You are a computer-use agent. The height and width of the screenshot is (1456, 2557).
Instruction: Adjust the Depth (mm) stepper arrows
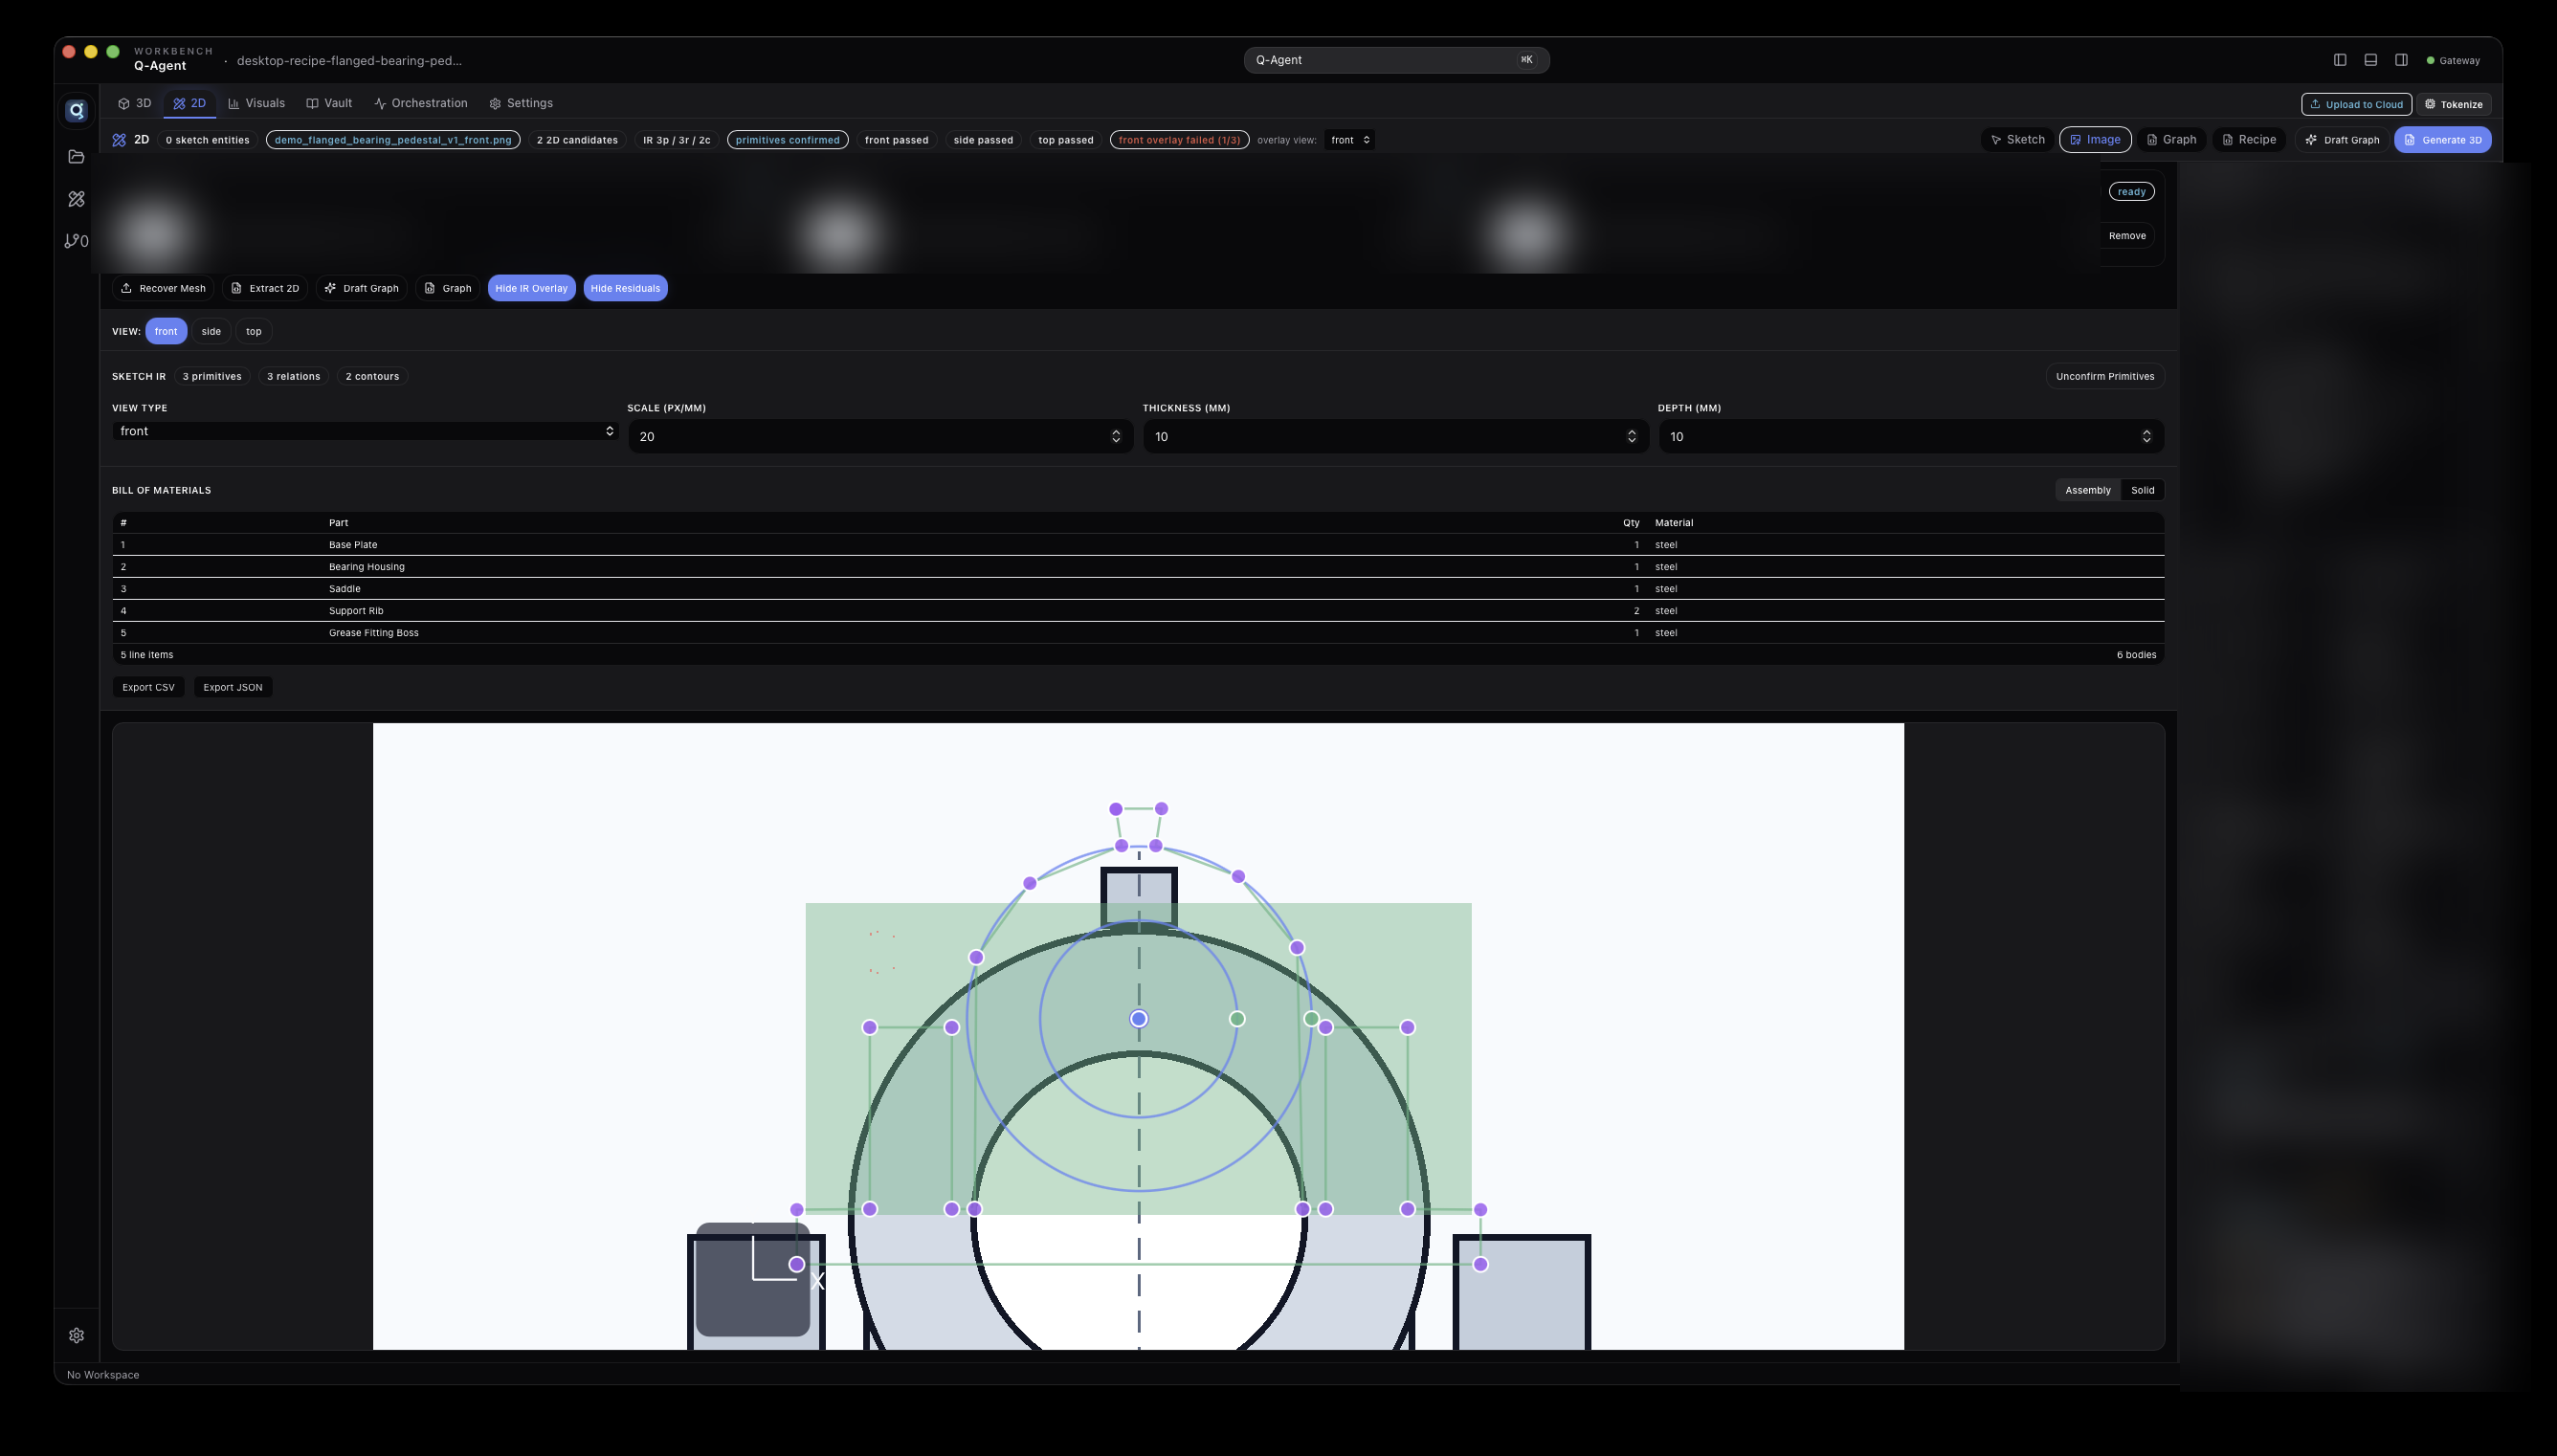(x=2146, y=436)
